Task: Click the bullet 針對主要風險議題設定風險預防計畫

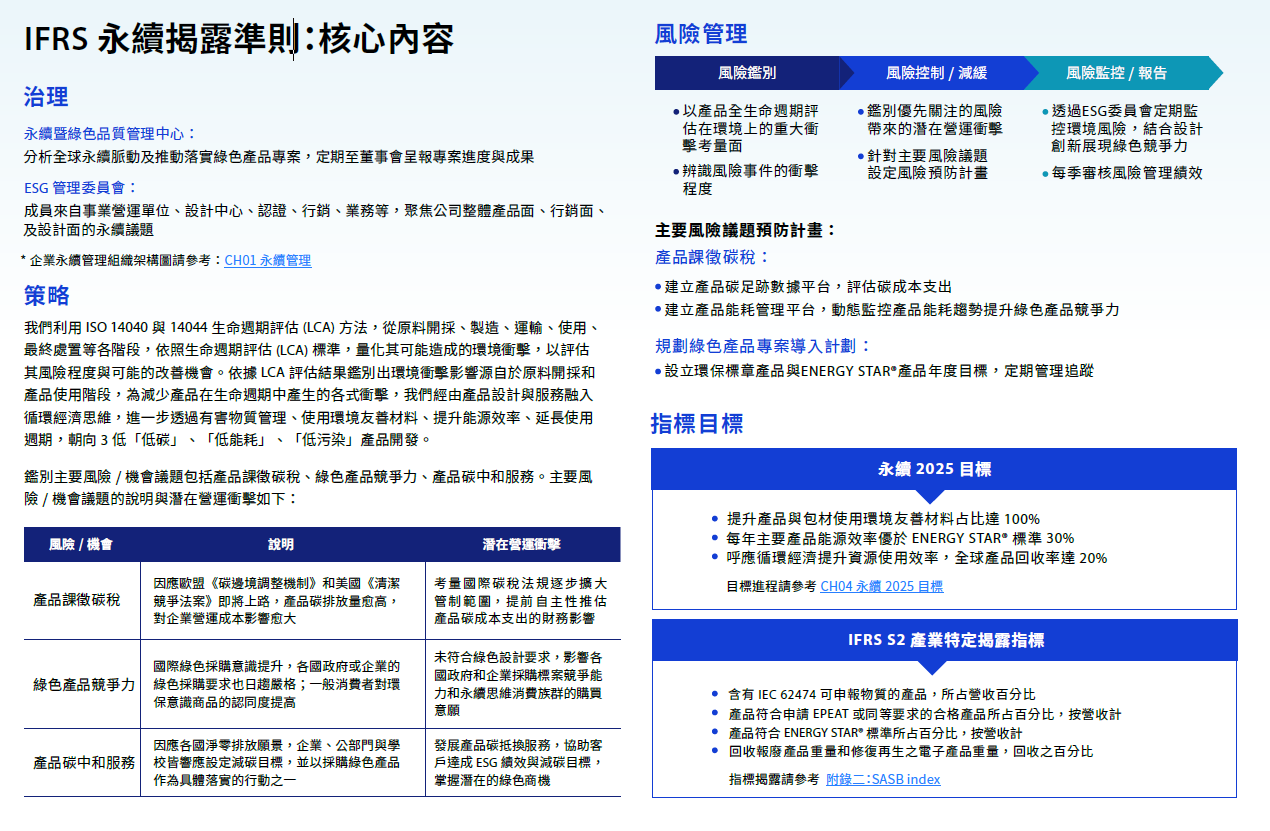Action: click(x=925, y=164)
